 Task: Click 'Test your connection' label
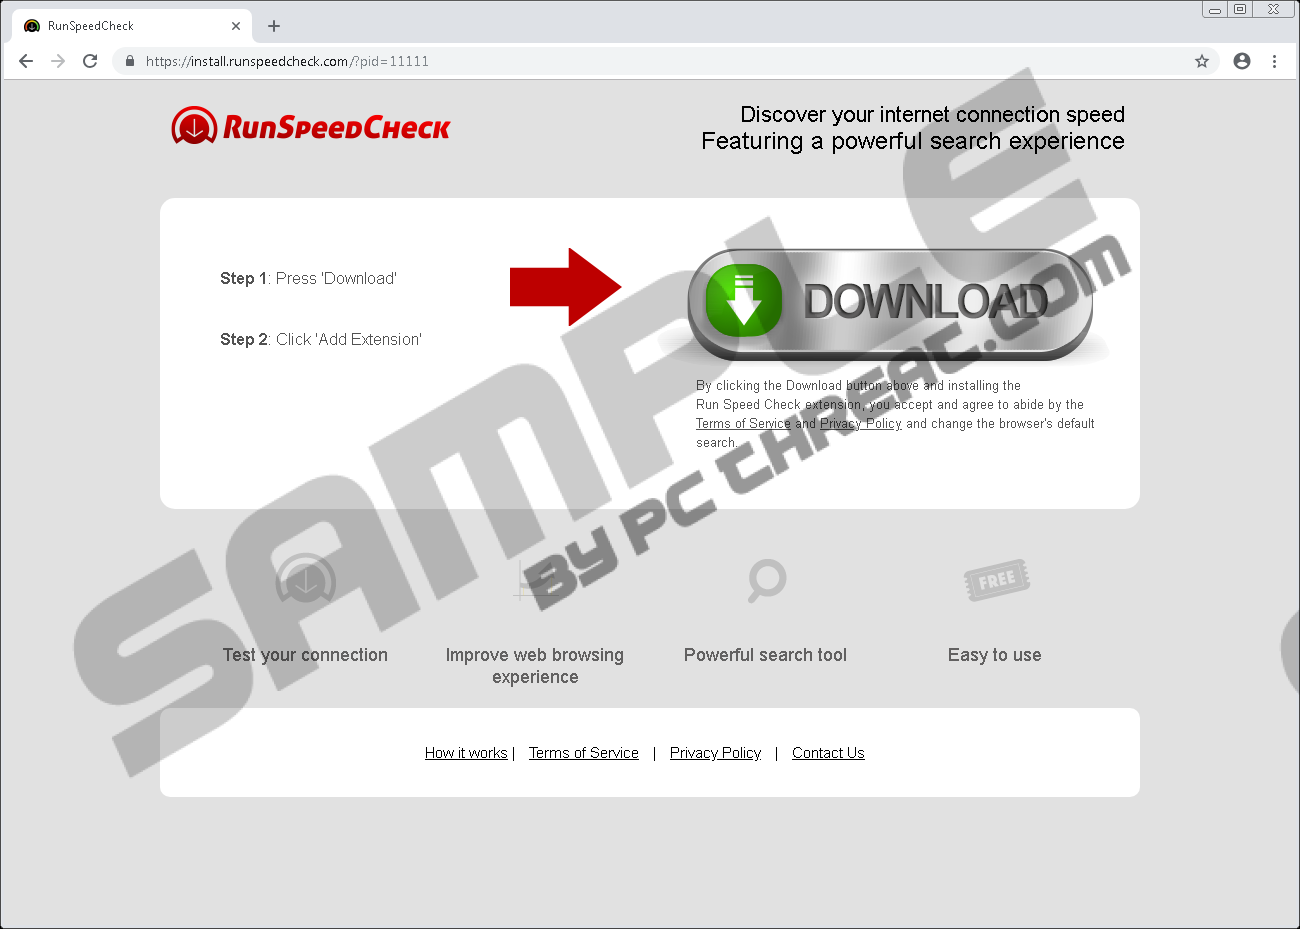coord(305,655)
